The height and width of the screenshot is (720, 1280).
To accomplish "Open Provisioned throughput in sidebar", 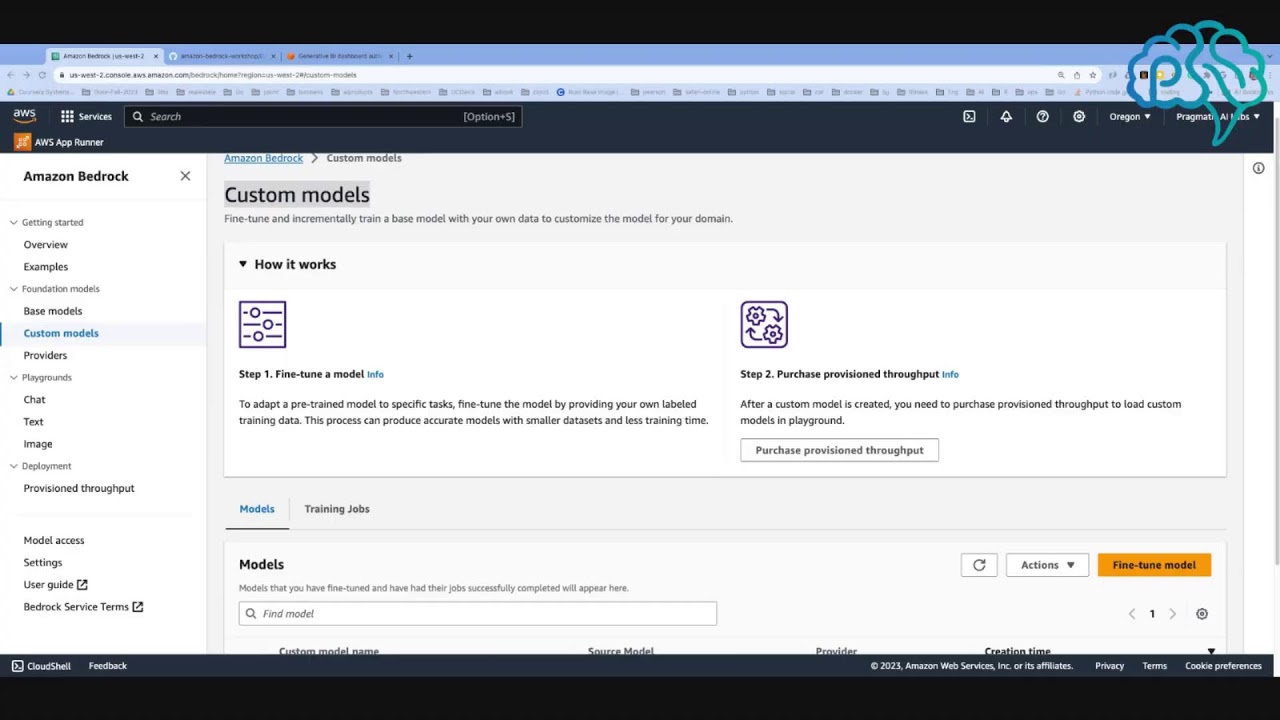I will pyautogui.click(x=79, y=488).
